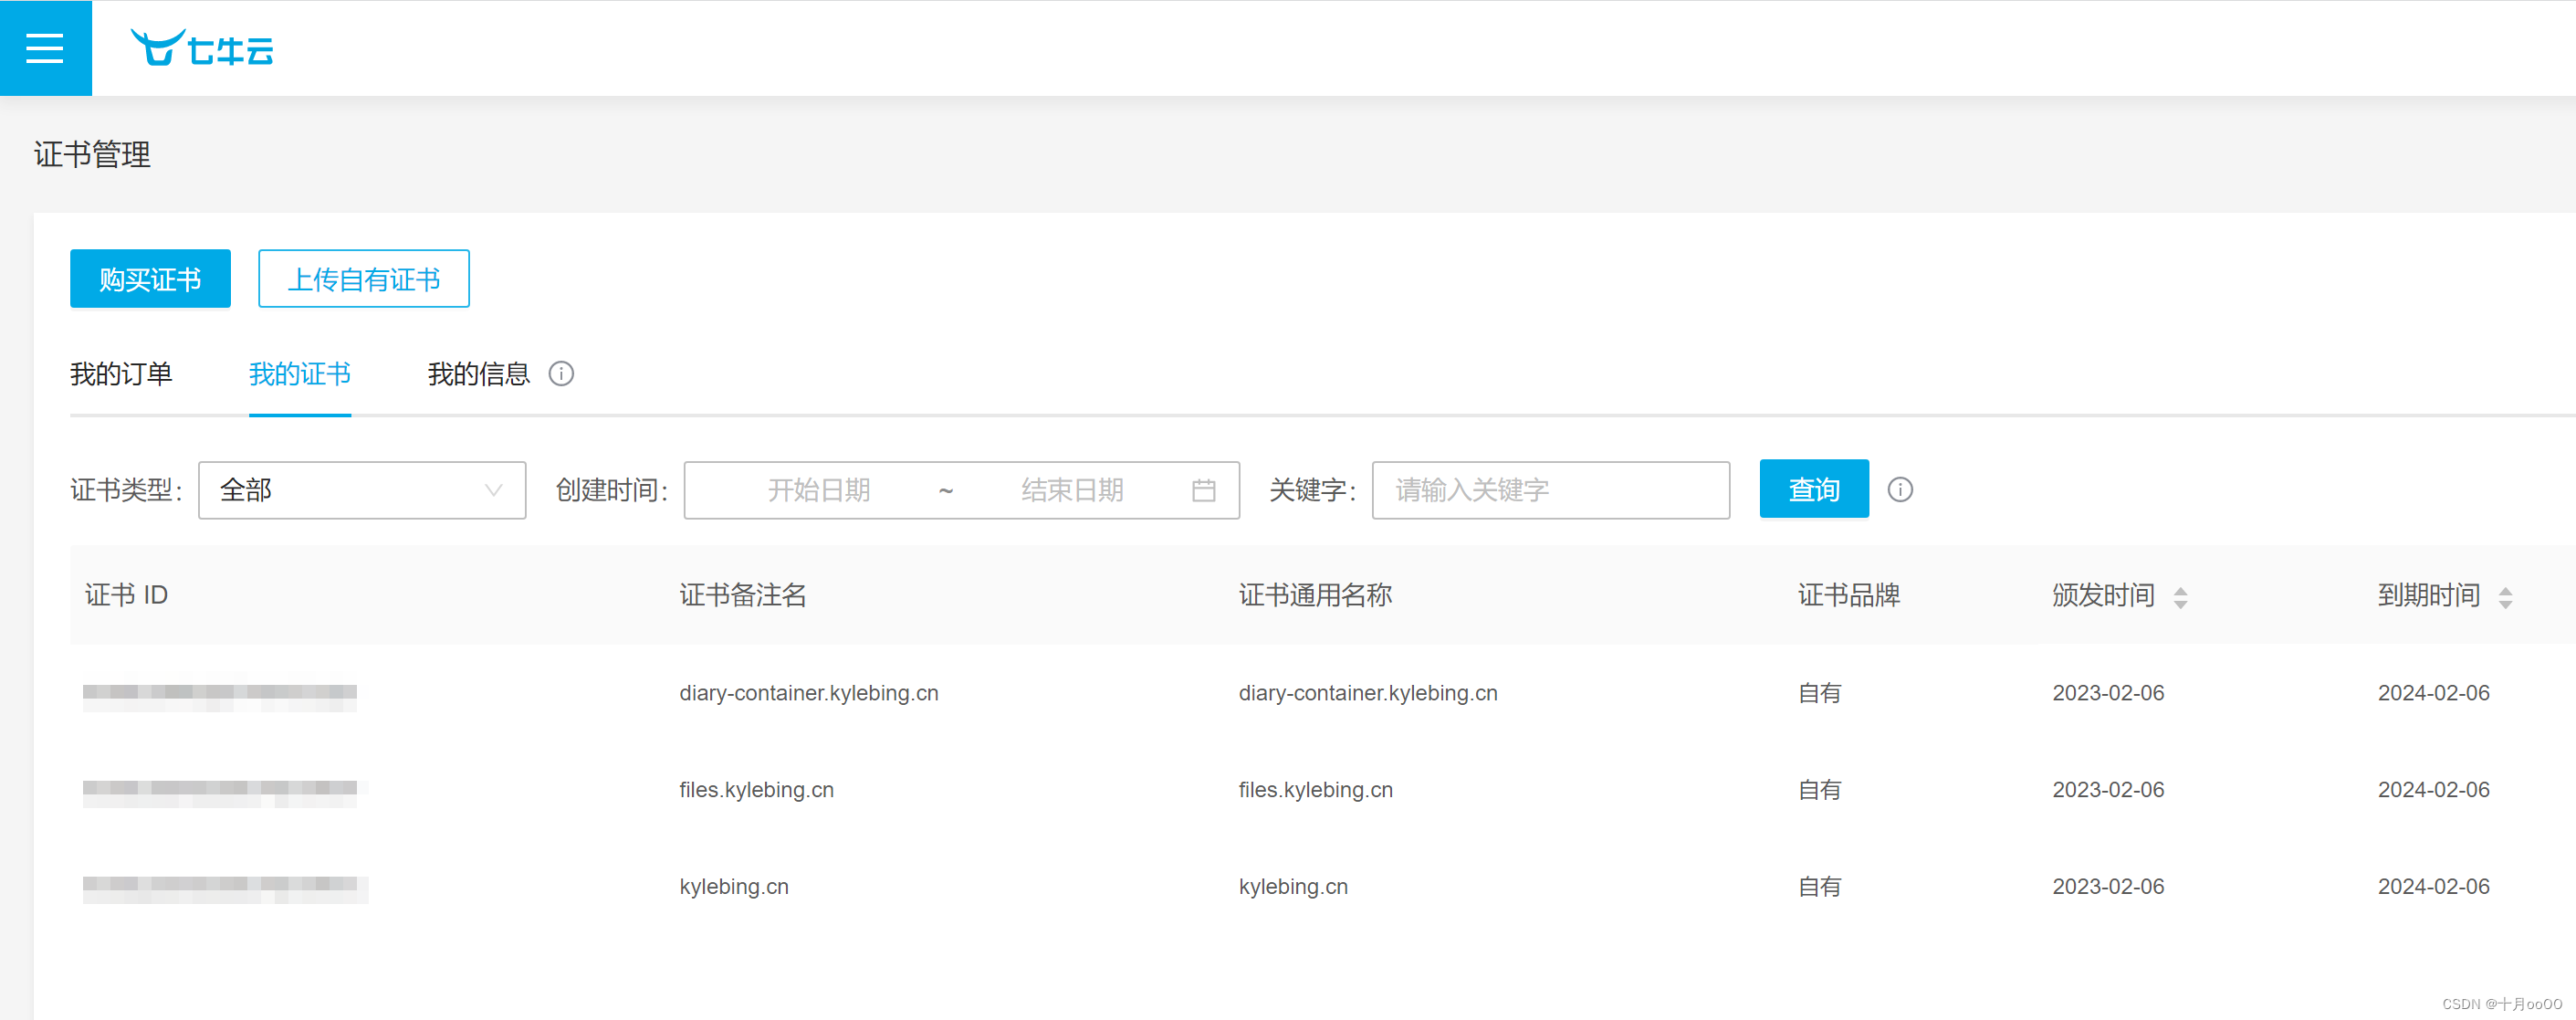Click the Qiniu Cloud logo
This screenshot has height=1020, width=2576.
202,48
